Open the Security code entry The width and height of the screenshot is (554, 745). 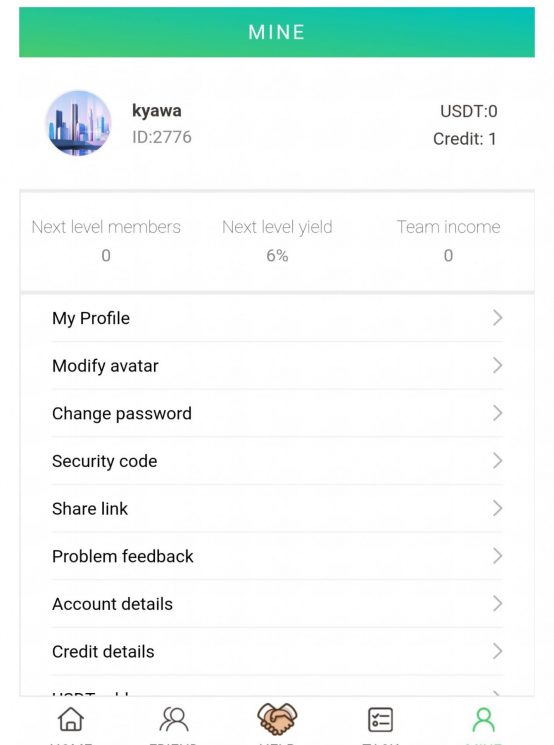[277, 461]
